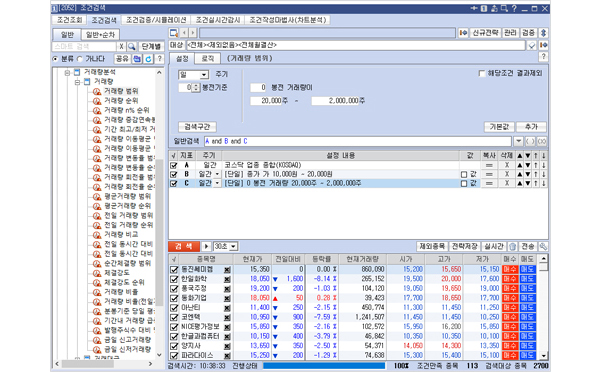This screenshot has width=602, height=372.
Task: Click trash icon next to 실시간
Action: pyautogui.click(x=513, y=246)
